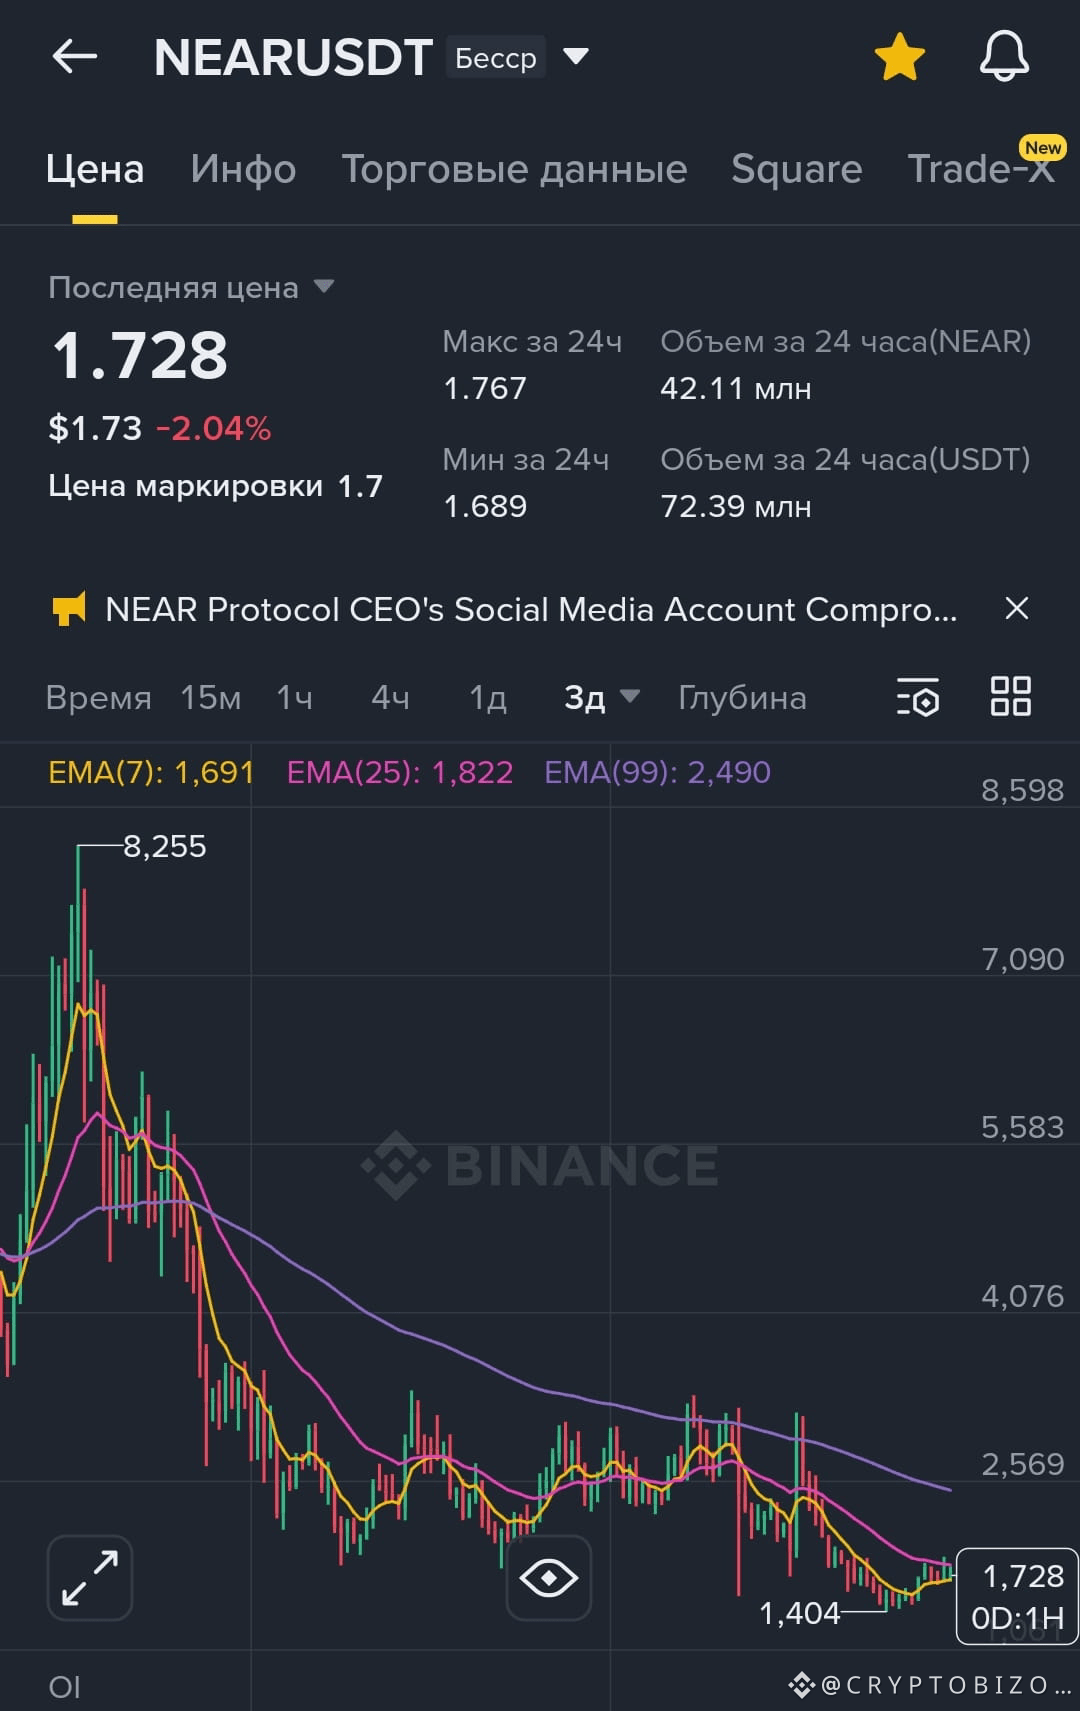Click the EMA(99): 2,490 indicator label

click(x=657, y=772)
